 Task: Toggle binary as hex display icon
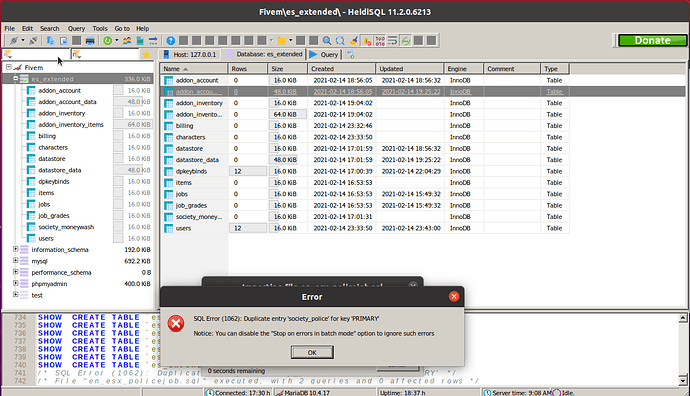[x=380, y=41]
